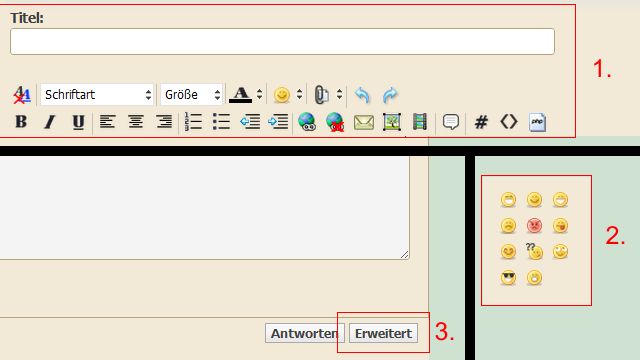Click the redo arrow icon
640x360 pixels.
click(390, 95)
